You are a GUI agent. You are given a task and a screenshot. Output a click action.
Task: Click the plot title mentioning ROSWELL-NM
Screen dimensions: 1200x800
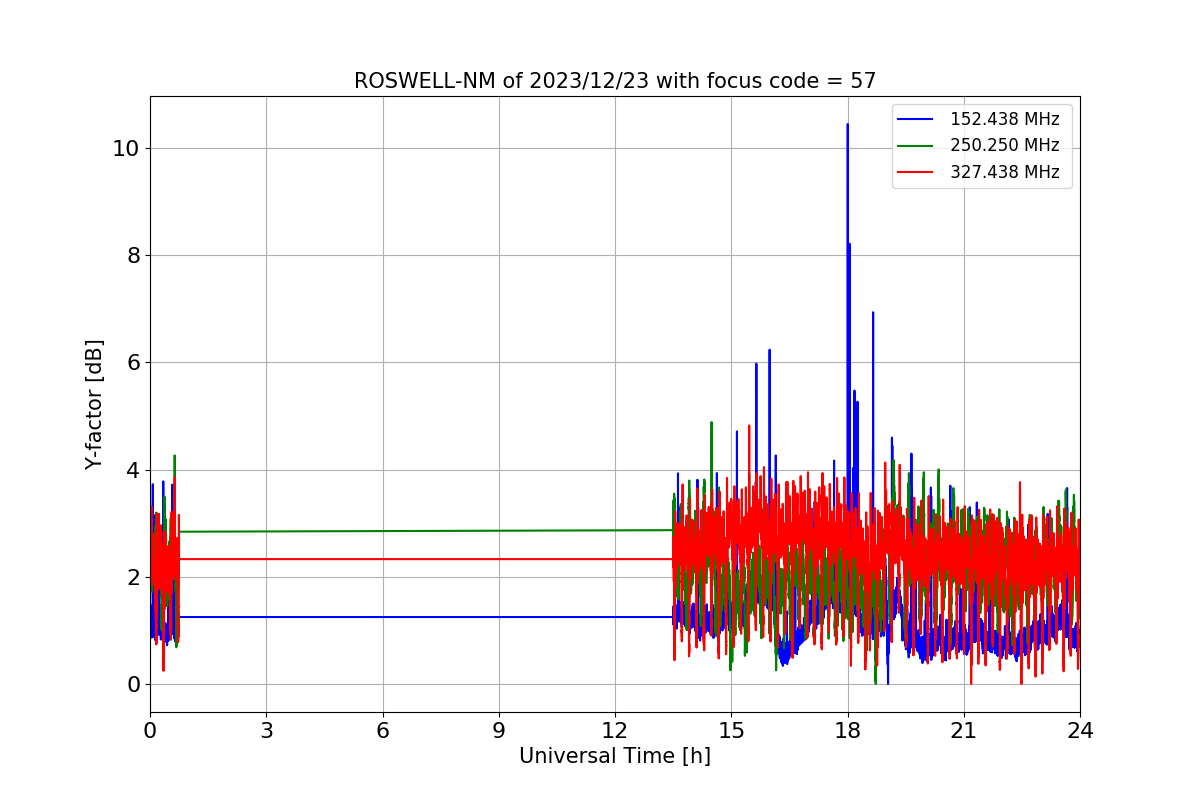(x=615, y=81)
